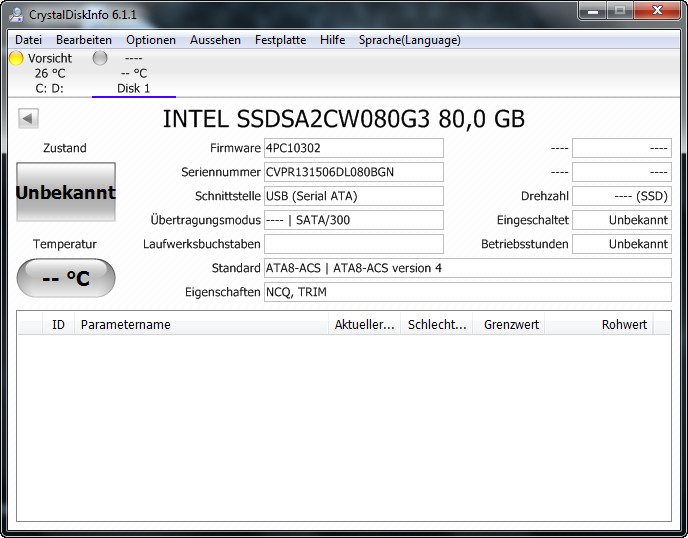The image size is (688, 538).
Task: Open the Optionen menu
Action: (151, 40)
